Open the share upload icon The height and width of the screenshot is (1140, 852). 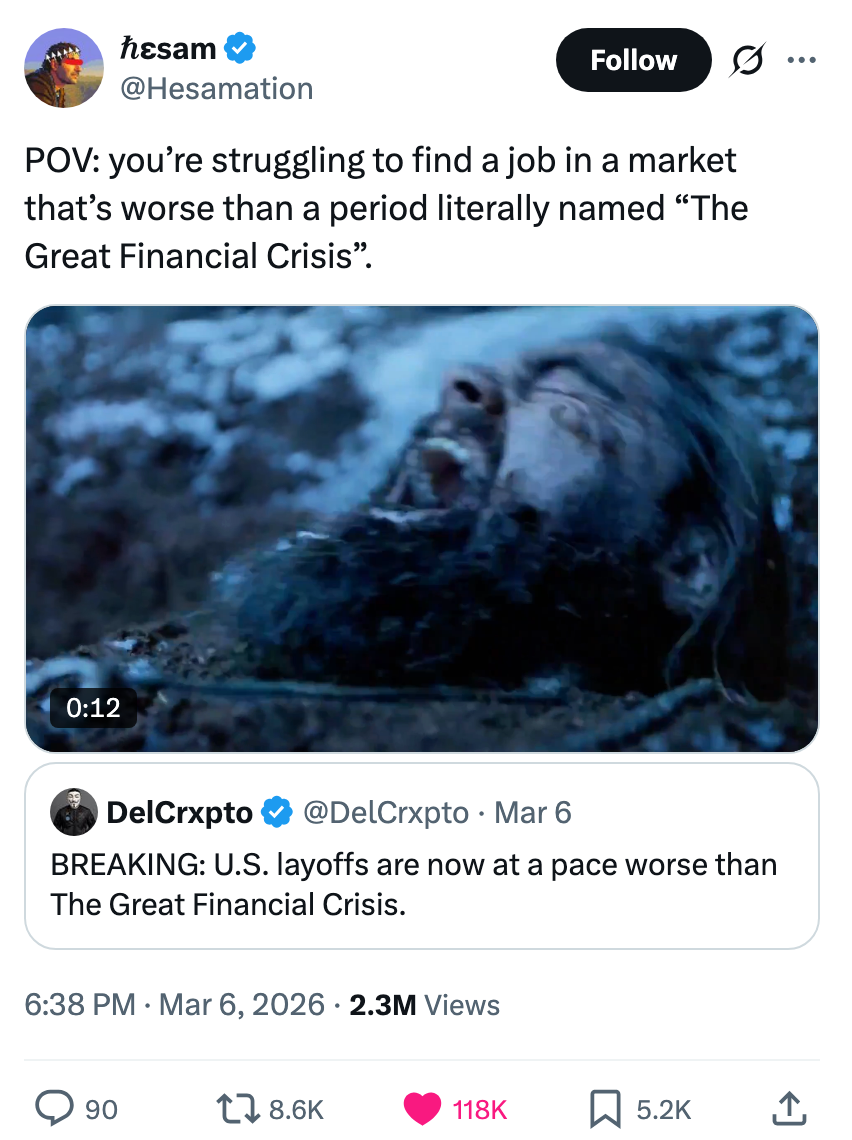[x=789, y=1108]
